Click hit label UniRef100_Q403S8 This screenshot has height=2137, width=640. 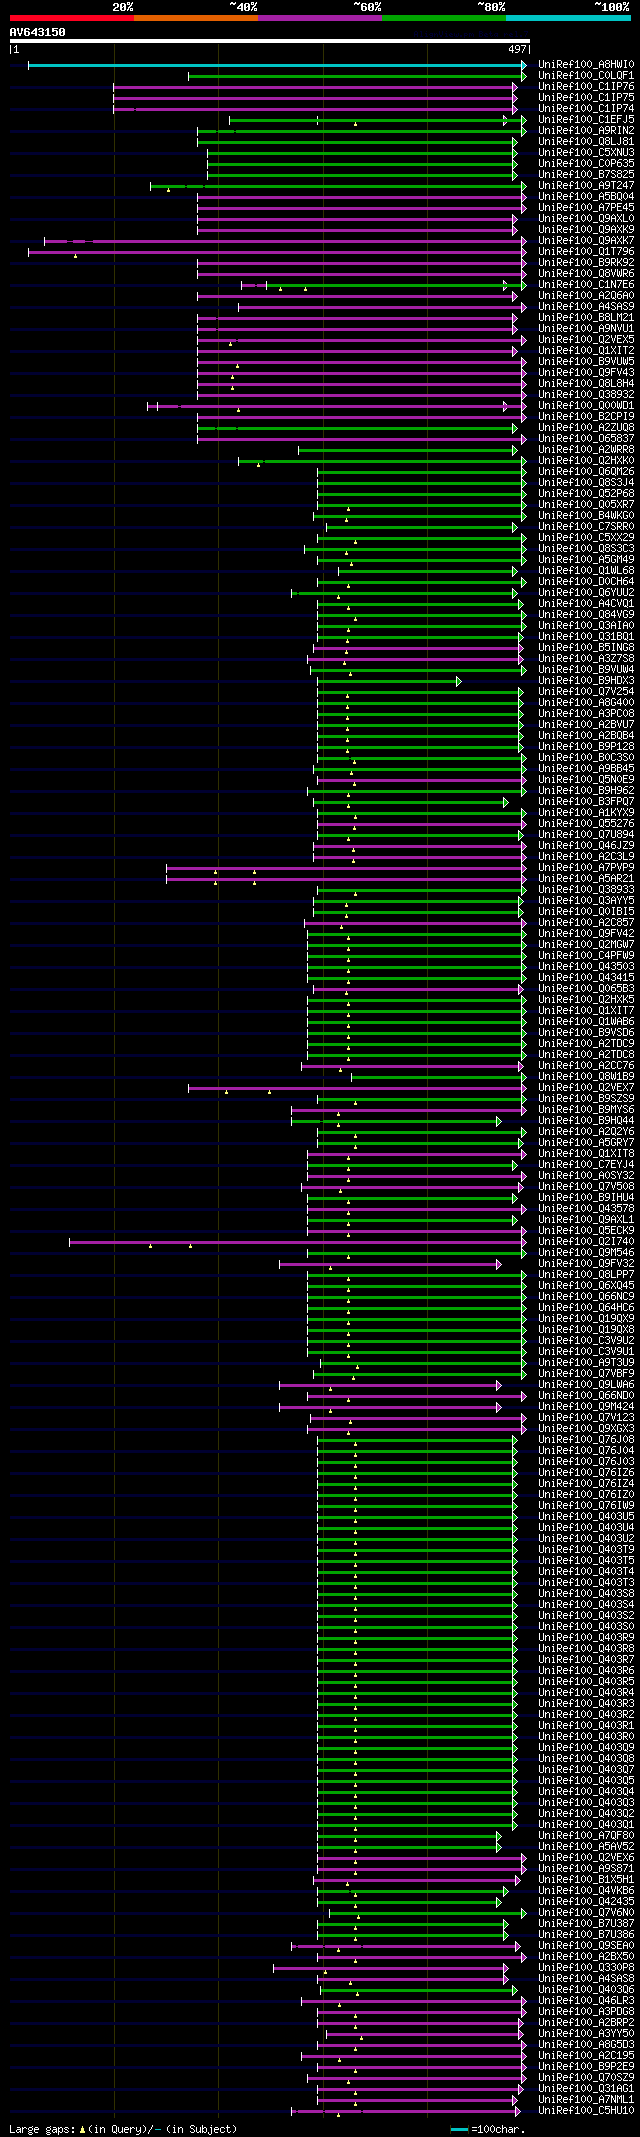click(x=586, y=1594)
